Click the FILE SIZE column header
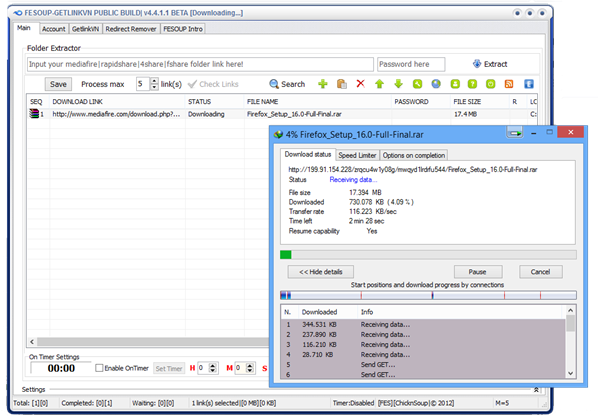Image resolution: width=598 pixels, height=416 pixels. 480,101
